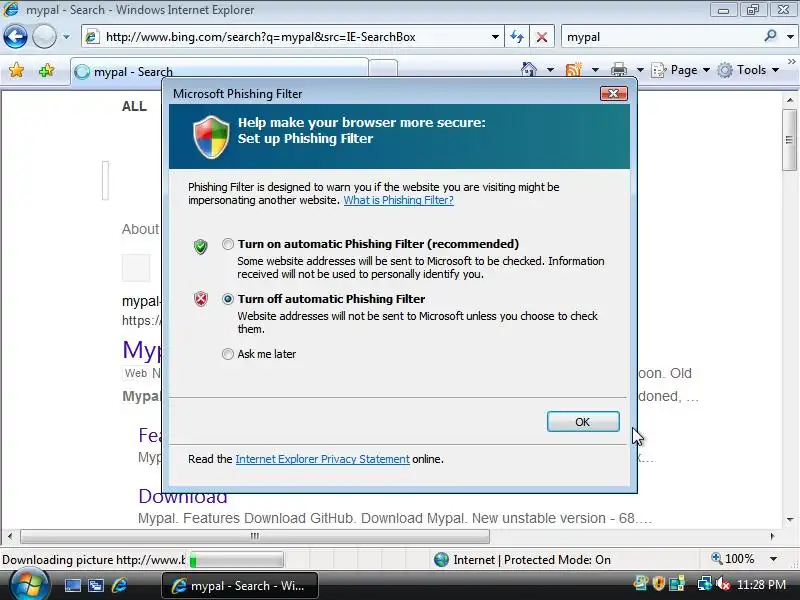The height and width of the screenshot is (600, 800).
Task: Expand the Print dropdown arrow
Action: coord(640,70)
